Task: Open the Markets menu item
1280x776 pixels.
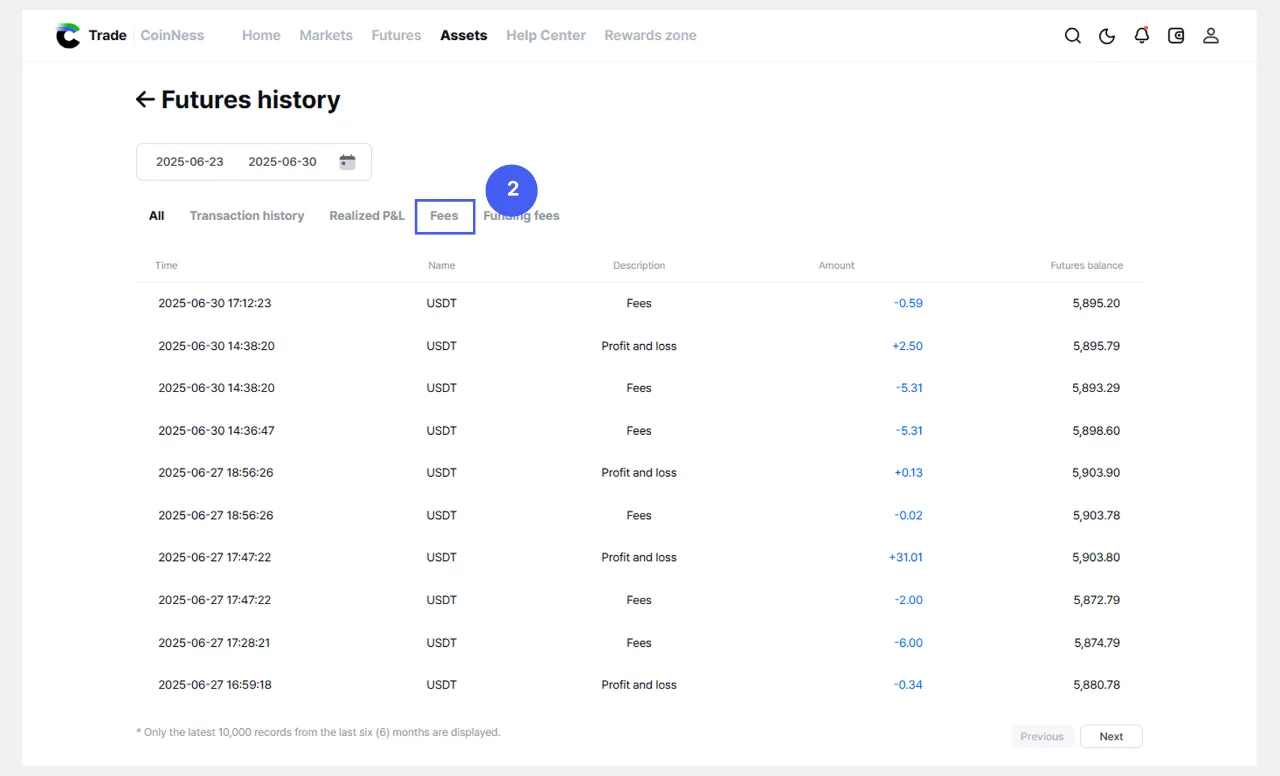Action: [x=326, y=36]
